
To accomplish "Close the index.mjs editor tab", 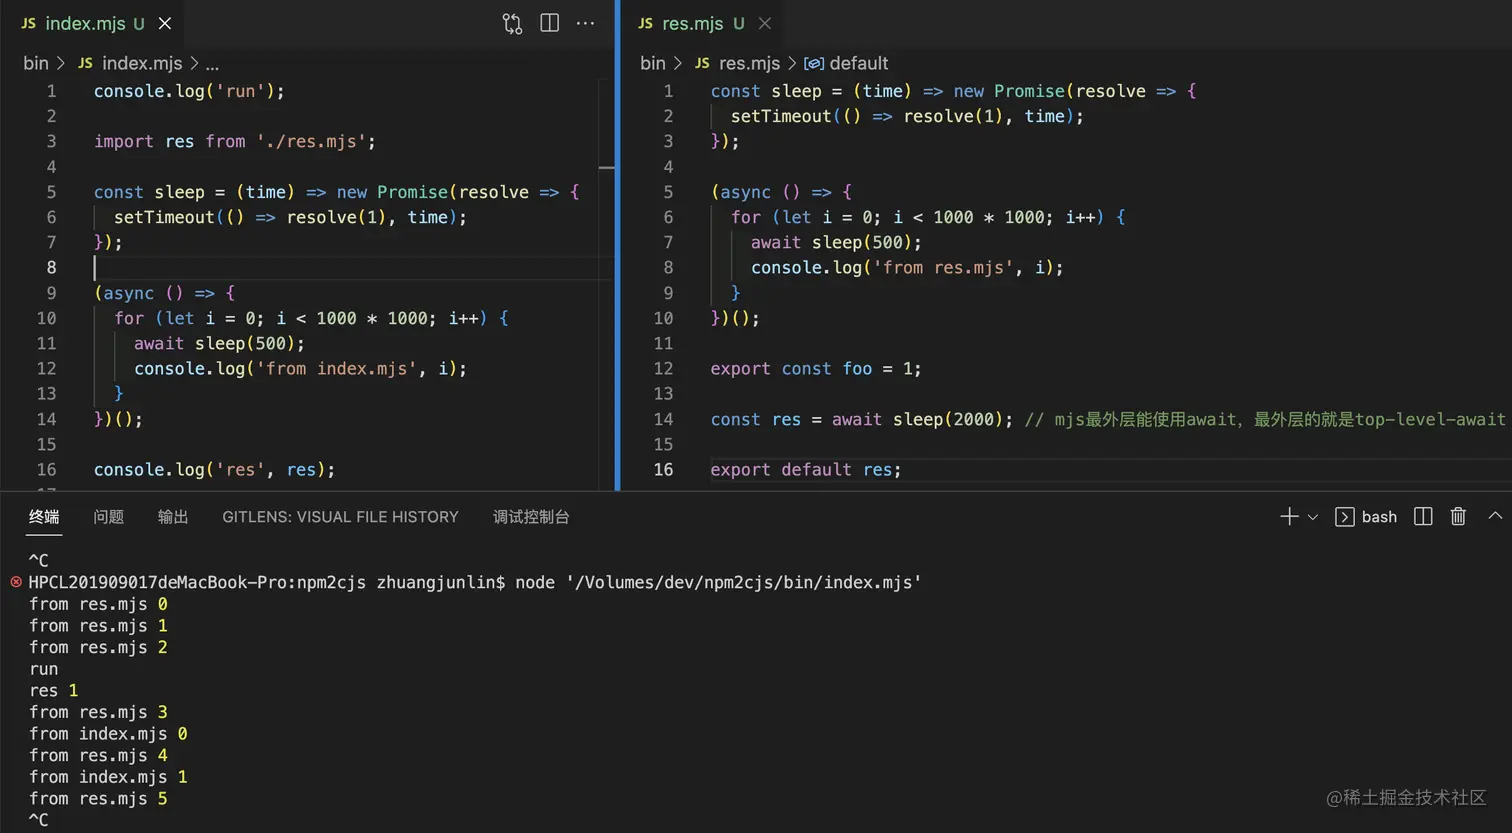I will coord(165,23).
